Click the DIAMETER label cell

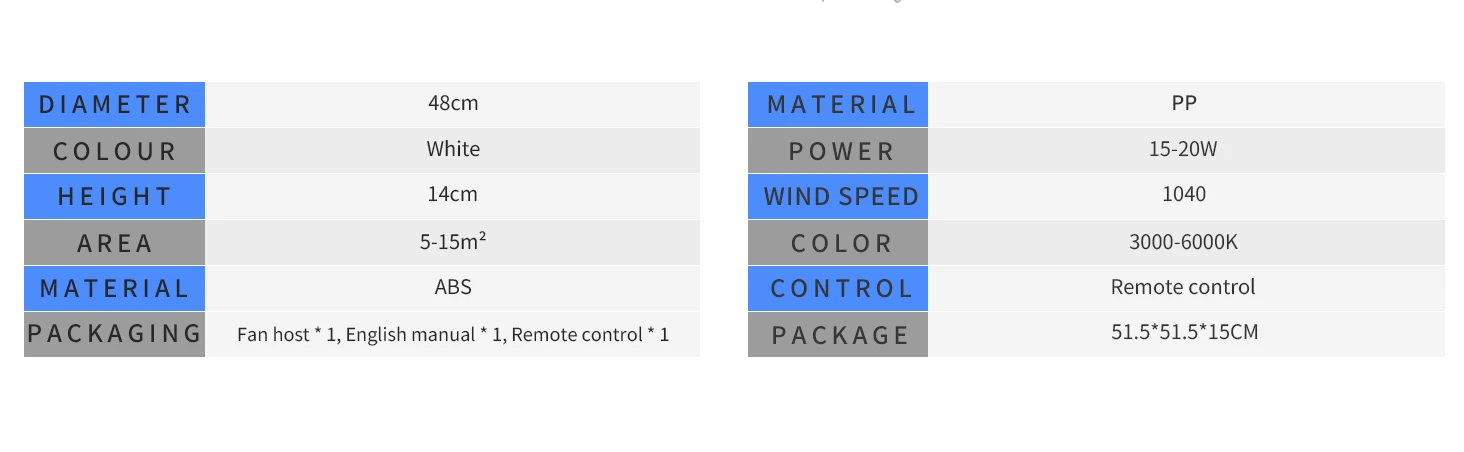coord(114,104)
